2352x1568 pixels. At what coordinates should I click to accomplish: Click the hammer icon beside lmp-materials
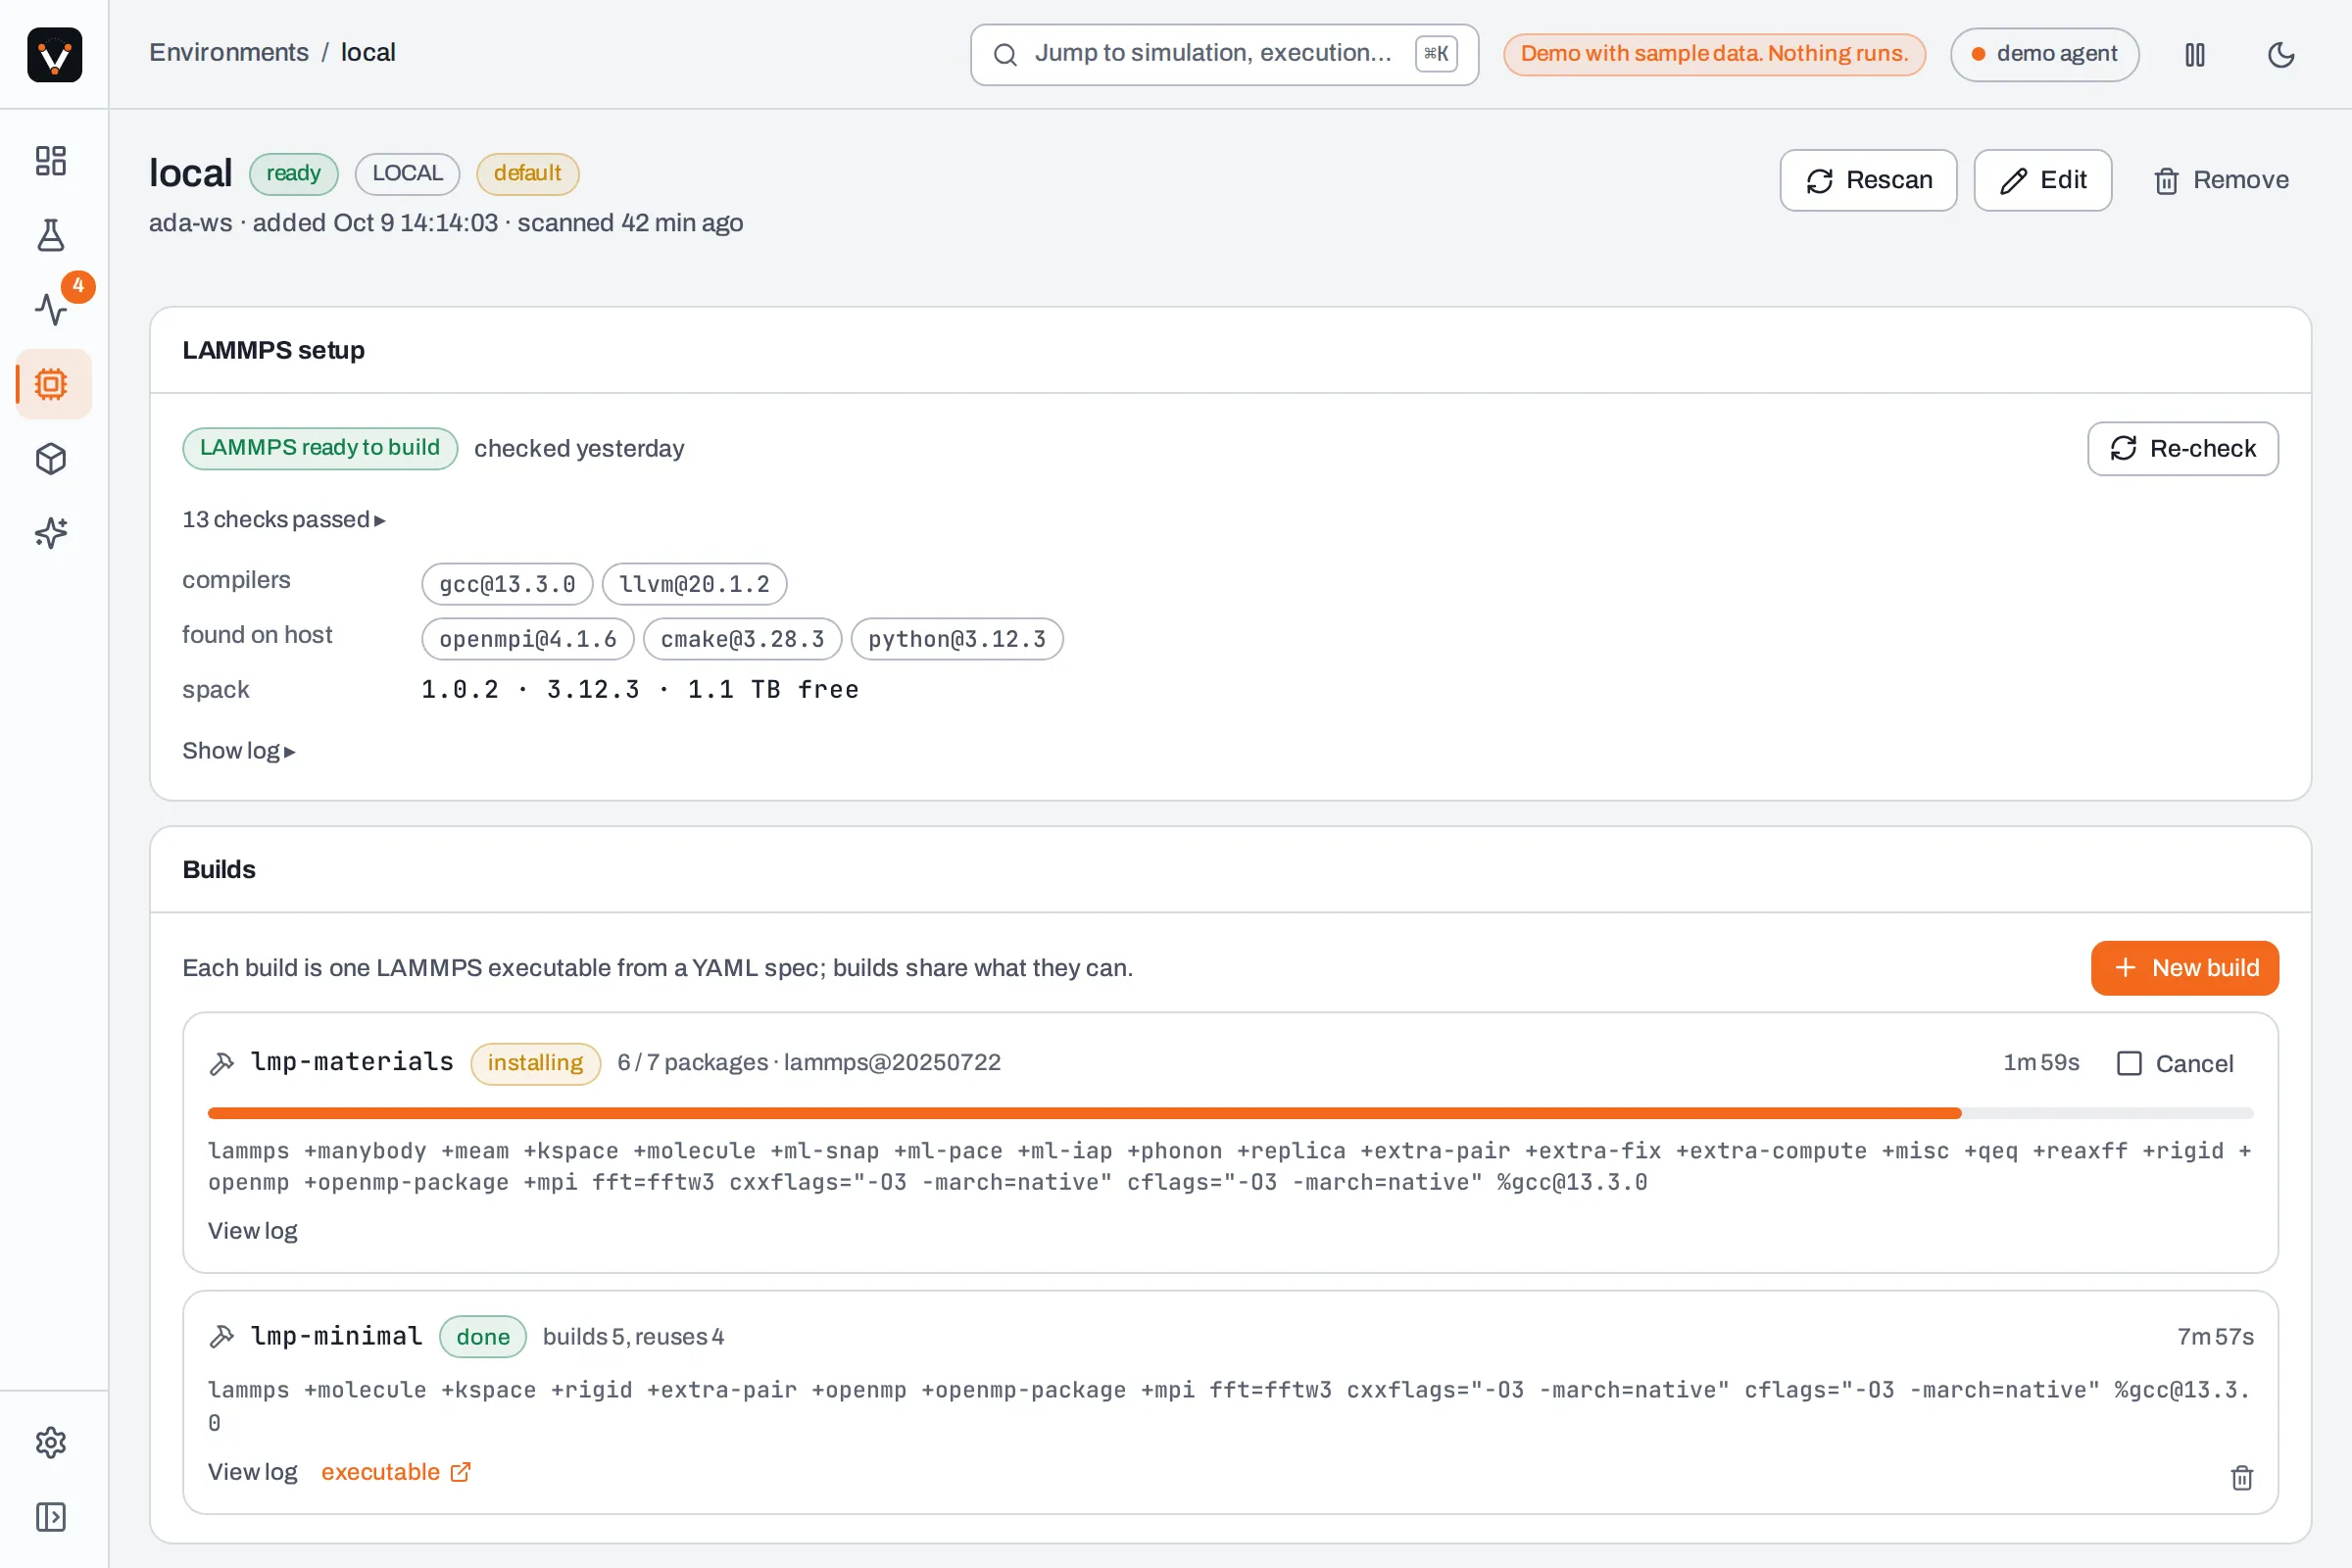point(222,1063)
